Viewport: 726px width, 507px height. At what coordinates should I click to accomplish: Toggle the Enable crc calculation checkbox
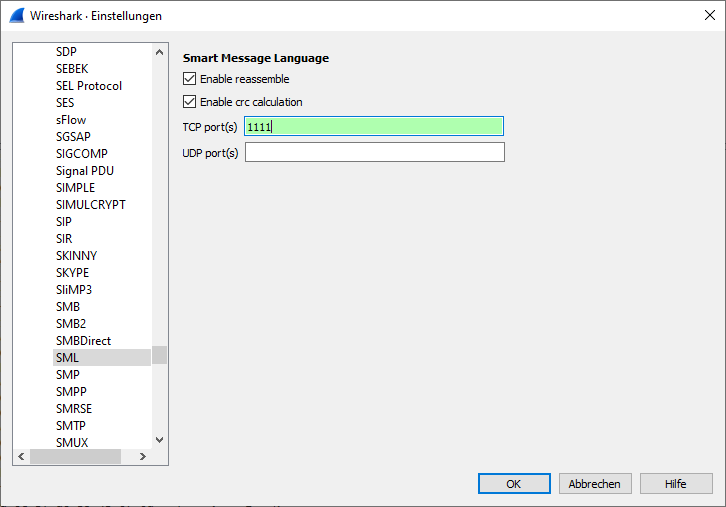click(x=190, y=102)
